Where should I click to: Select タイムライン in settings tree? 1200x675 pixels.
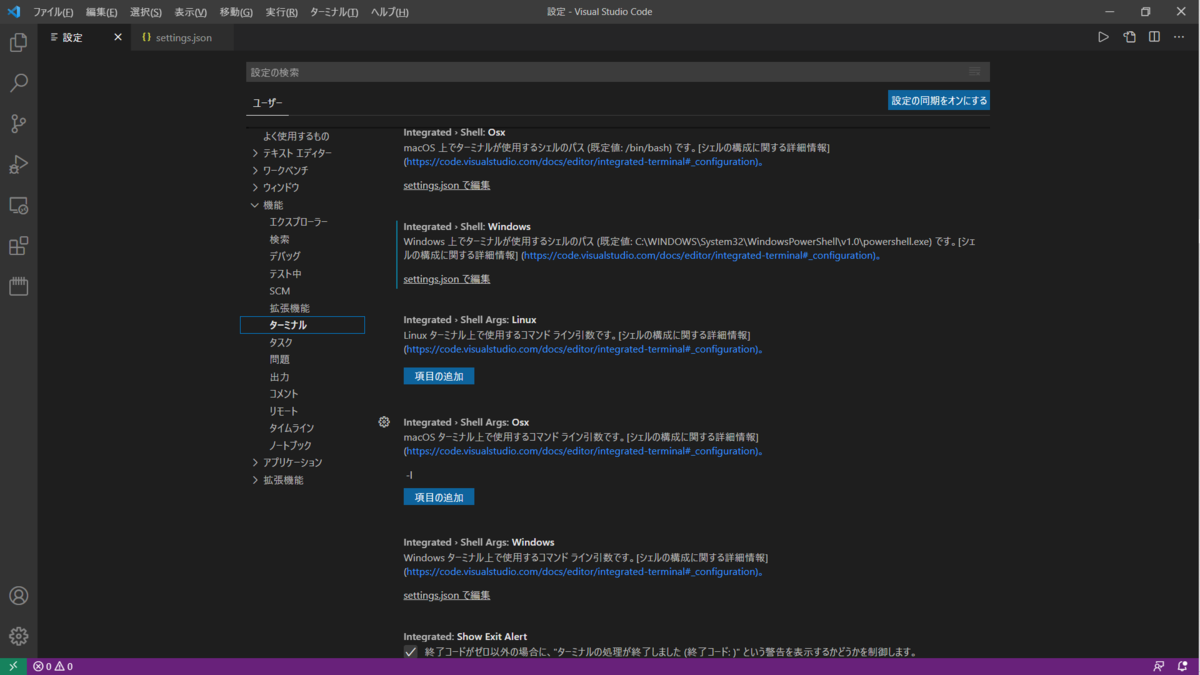tap(291, 428)
